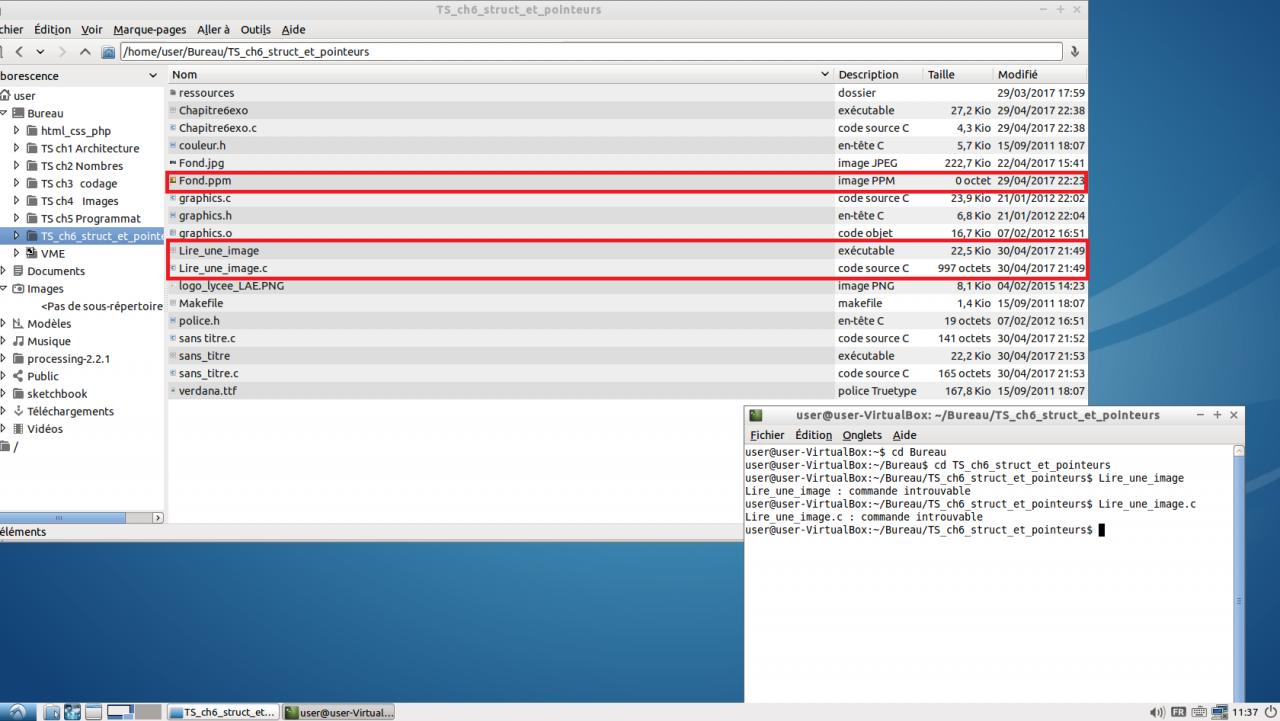Sort files by the Nom column header
This screenshot has width=1280, height=721.
point(500,75)
